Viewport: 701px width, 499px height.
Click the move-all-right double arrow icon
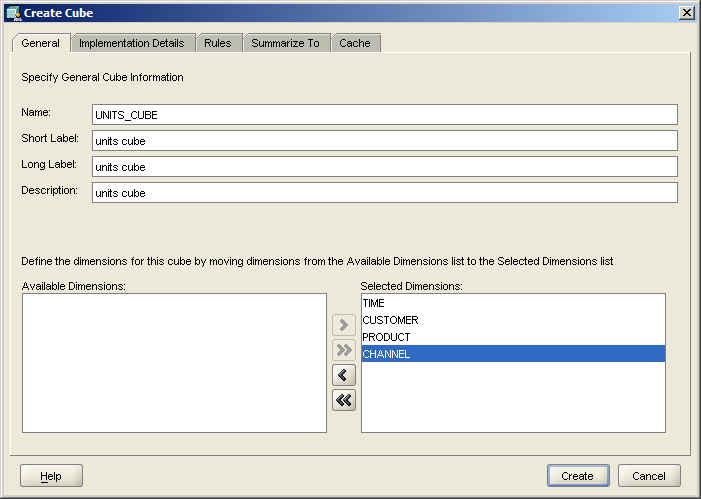click(x=344, y=350)
